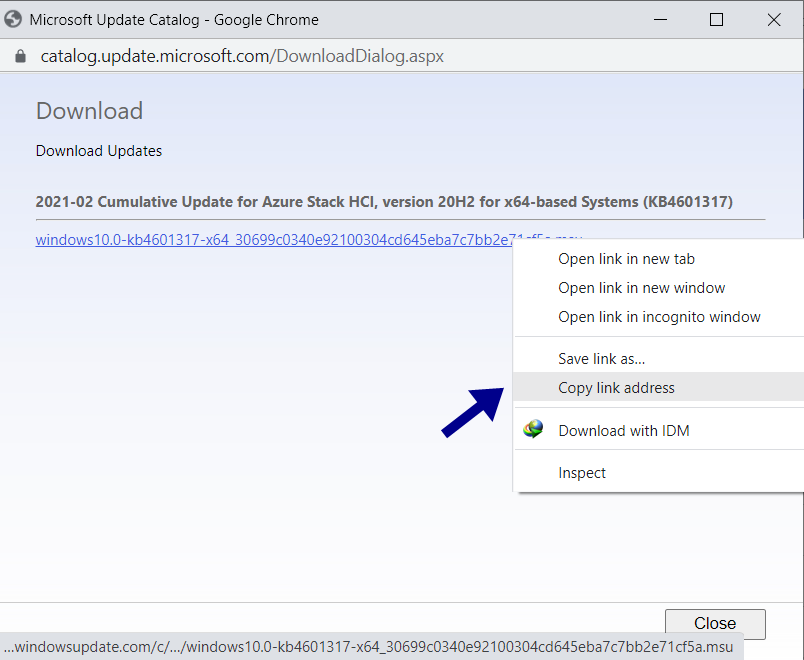
Task: Click the page favicon in the title bar
Action: [x=13, y=19]
